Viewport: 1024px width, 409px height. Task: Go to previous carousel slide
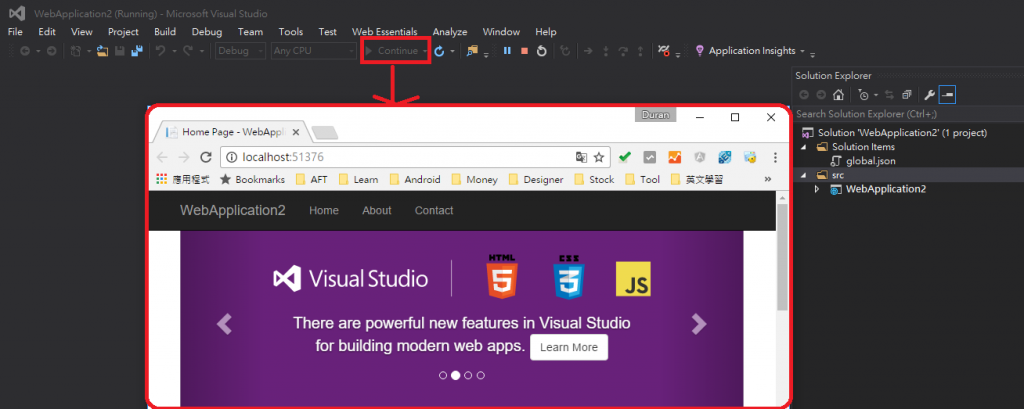224,323
